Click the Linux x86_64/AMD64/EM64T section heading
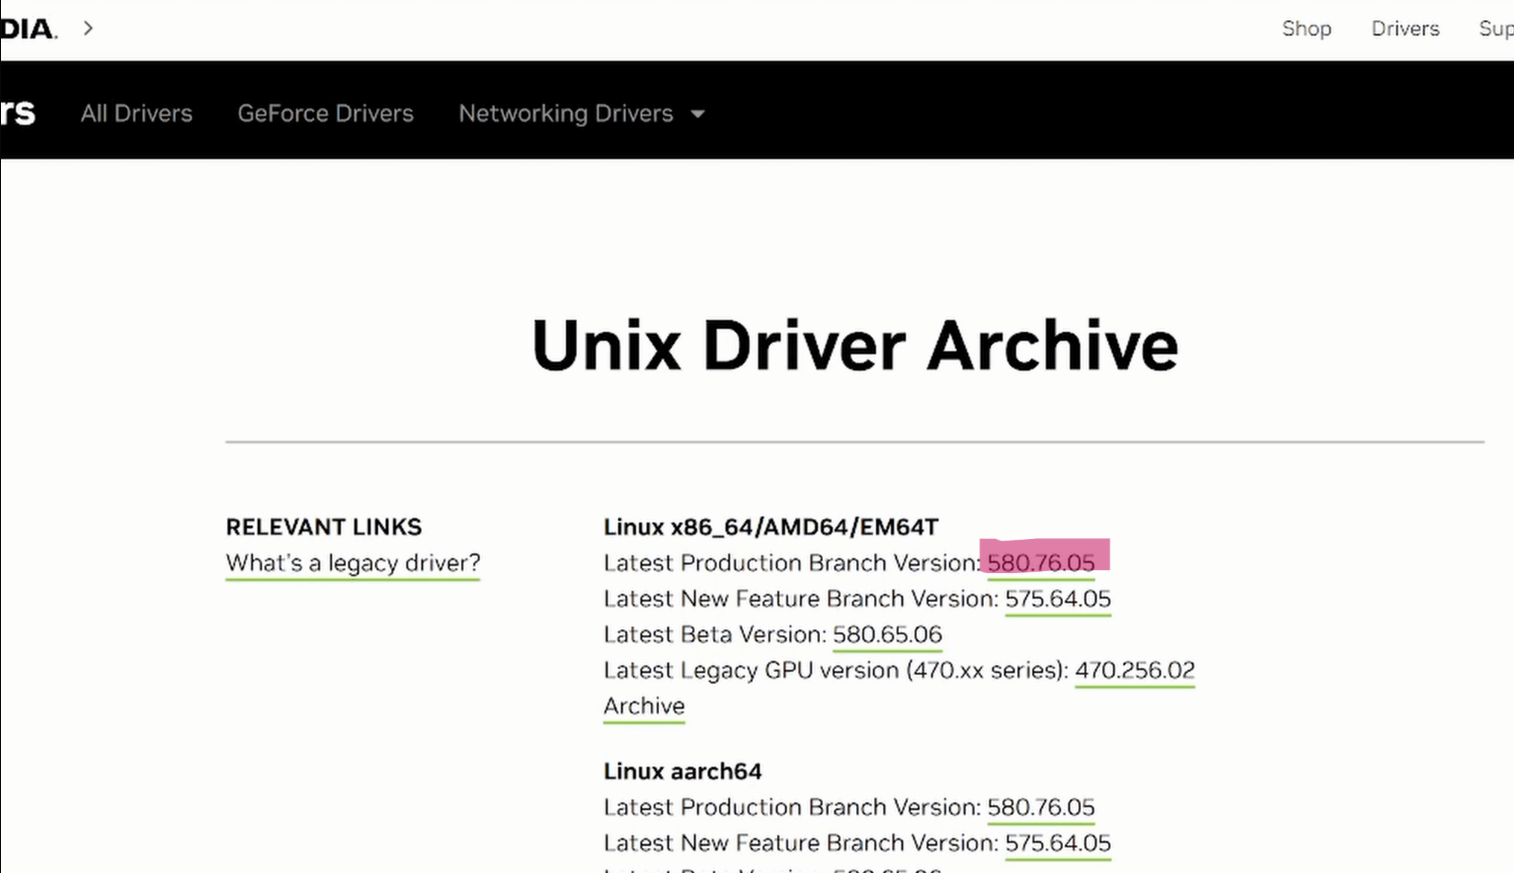The image size is (1514, 873). (770, 527)
